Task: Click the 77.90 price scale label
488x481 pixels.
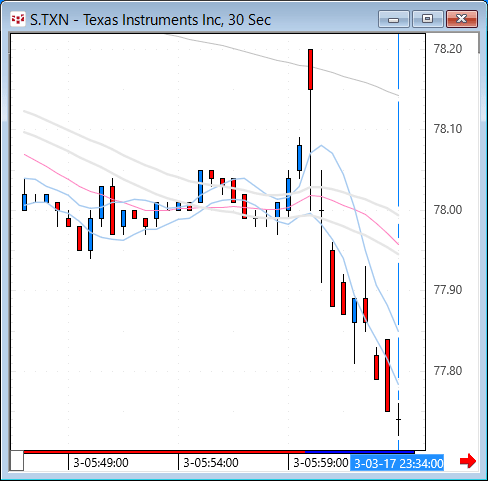Action: click(x=448, y=290)
